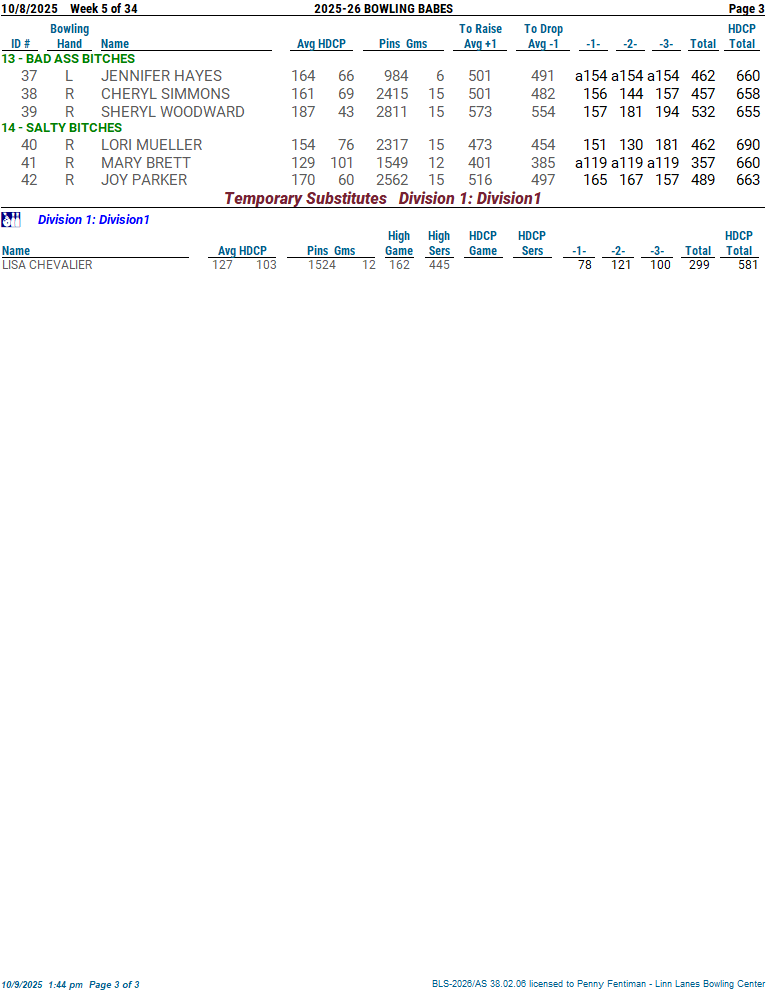Click JOY PARKER's name
The image size is (768, 991).
pos(143,180)
